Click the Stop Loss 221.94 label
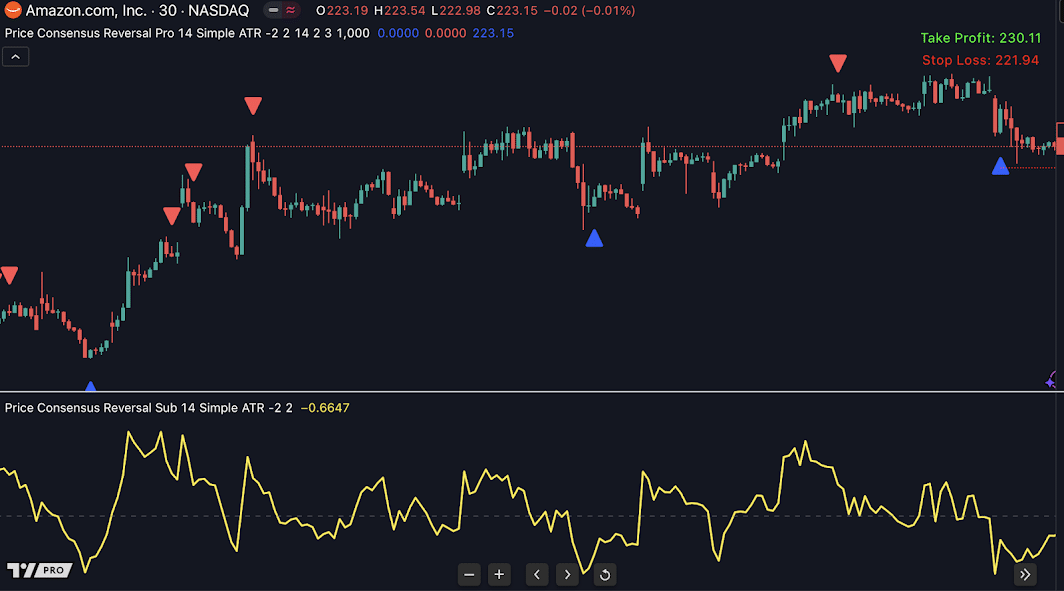The width and height of the screenshot is (1064, 591). 980,61
